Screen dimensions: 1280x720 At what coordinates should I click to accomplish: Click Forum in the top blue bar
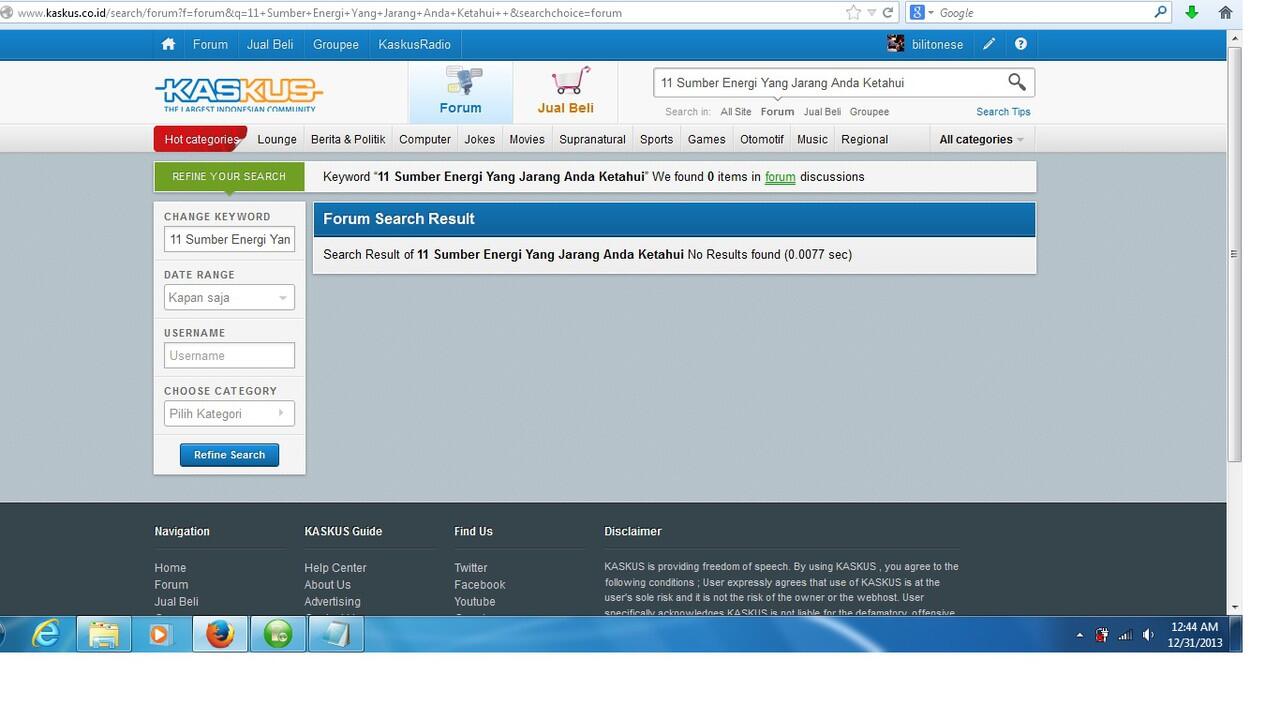[x=210, y=44]
